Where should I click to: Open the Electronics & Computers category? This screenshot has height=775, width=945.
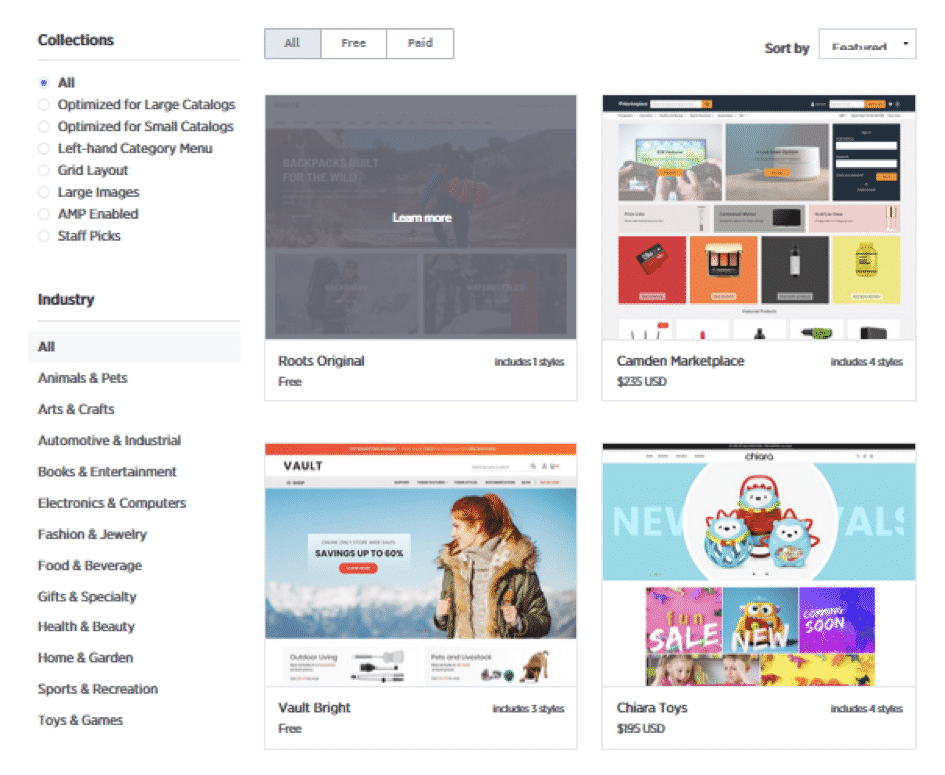coord(110,503)
